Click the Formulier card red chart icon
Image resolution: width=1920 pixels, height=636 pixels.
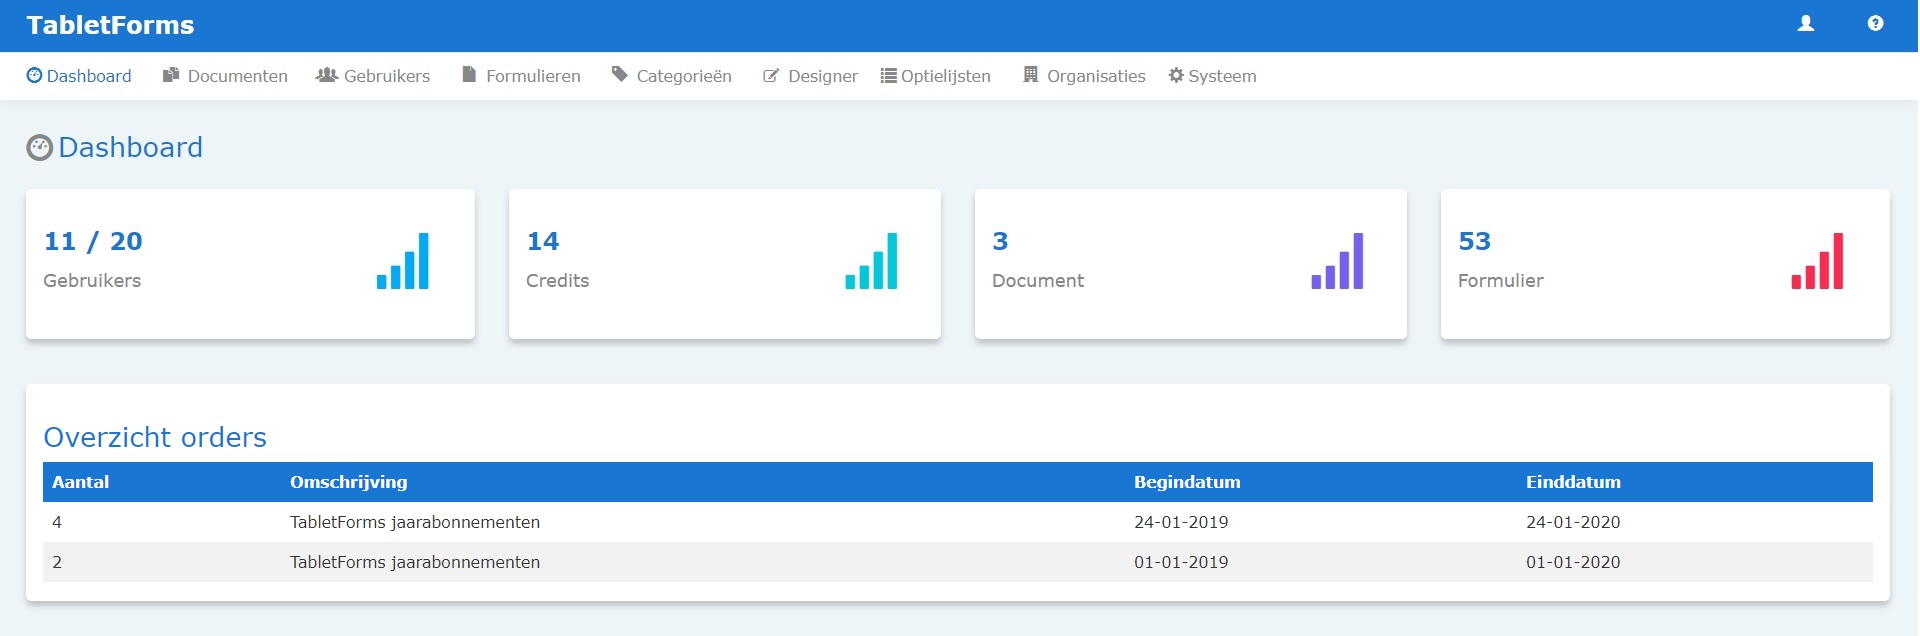coord(1817,261)
